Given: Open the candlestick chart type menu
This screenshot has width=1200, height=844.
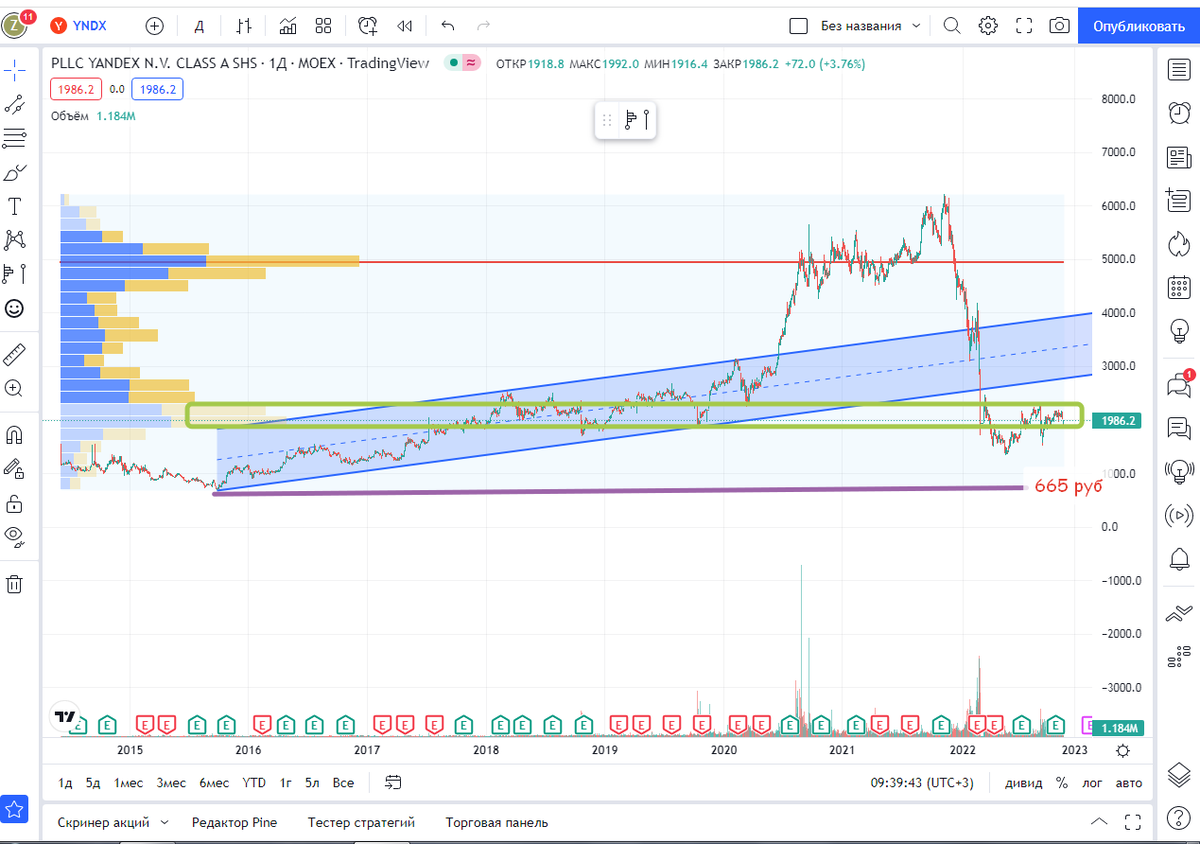Looking at the screenshot, I should pyautogui.click(x=244, y=25).
